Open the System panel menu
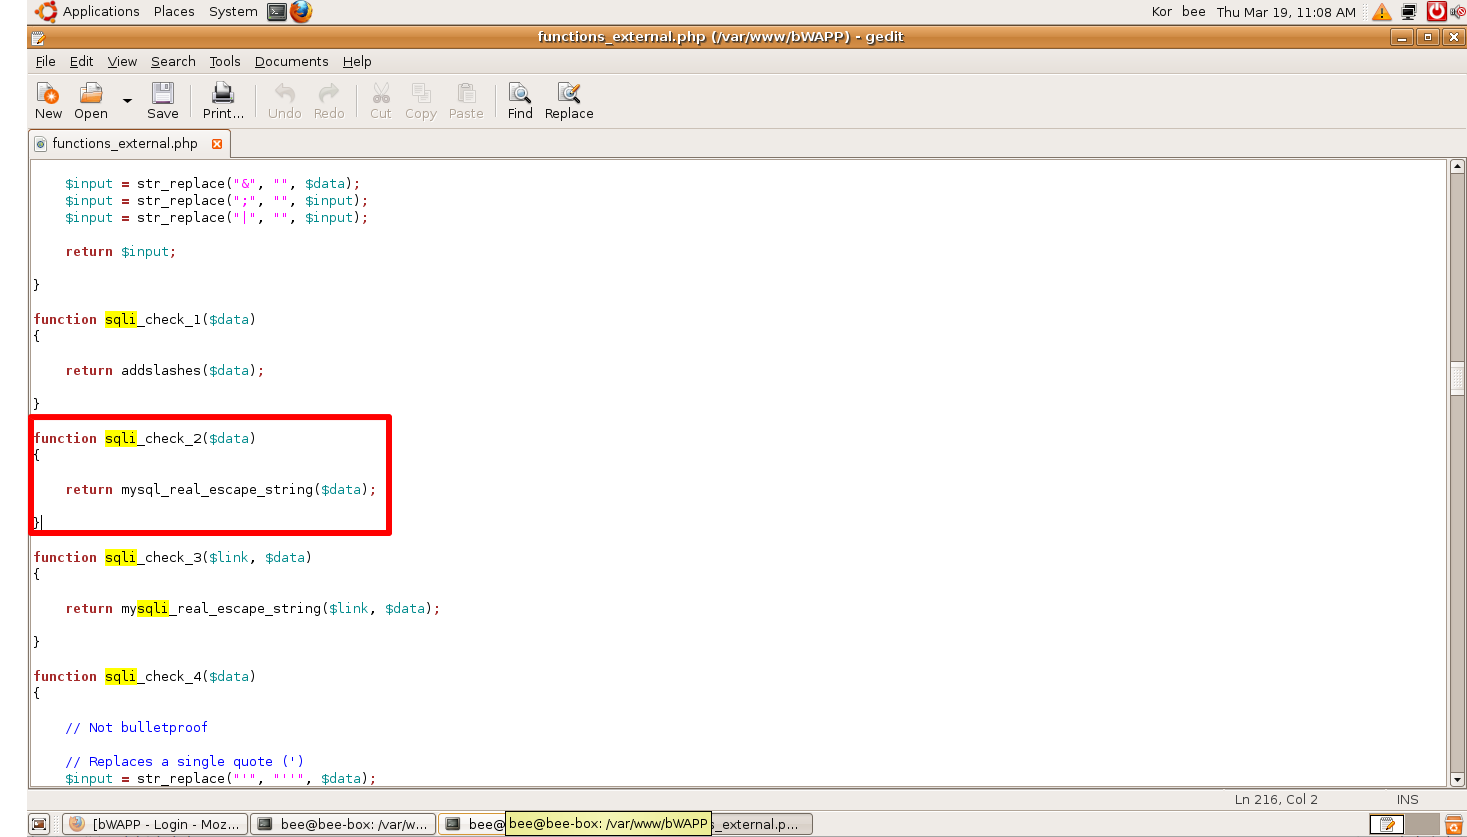1467x837 pixels. point(233,12)
